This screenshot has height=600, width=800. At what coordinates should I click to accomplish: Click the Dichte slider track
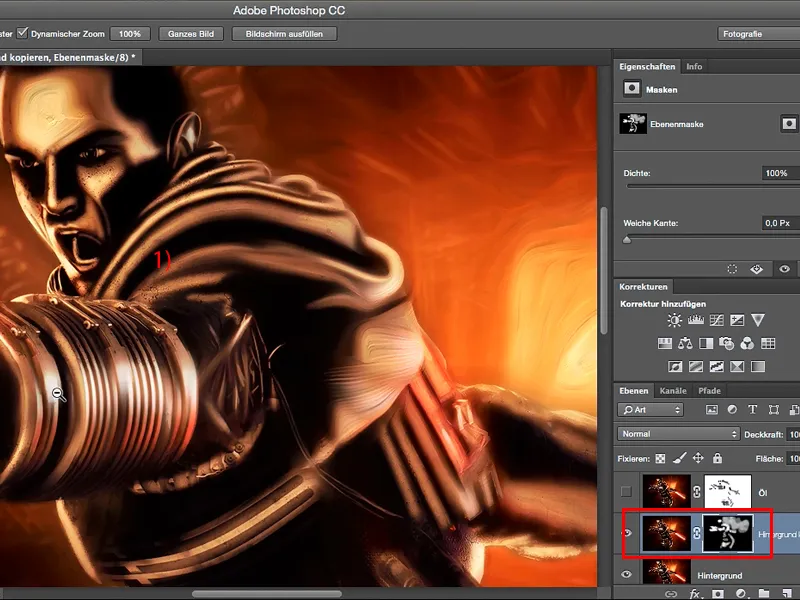pos(713,187)
